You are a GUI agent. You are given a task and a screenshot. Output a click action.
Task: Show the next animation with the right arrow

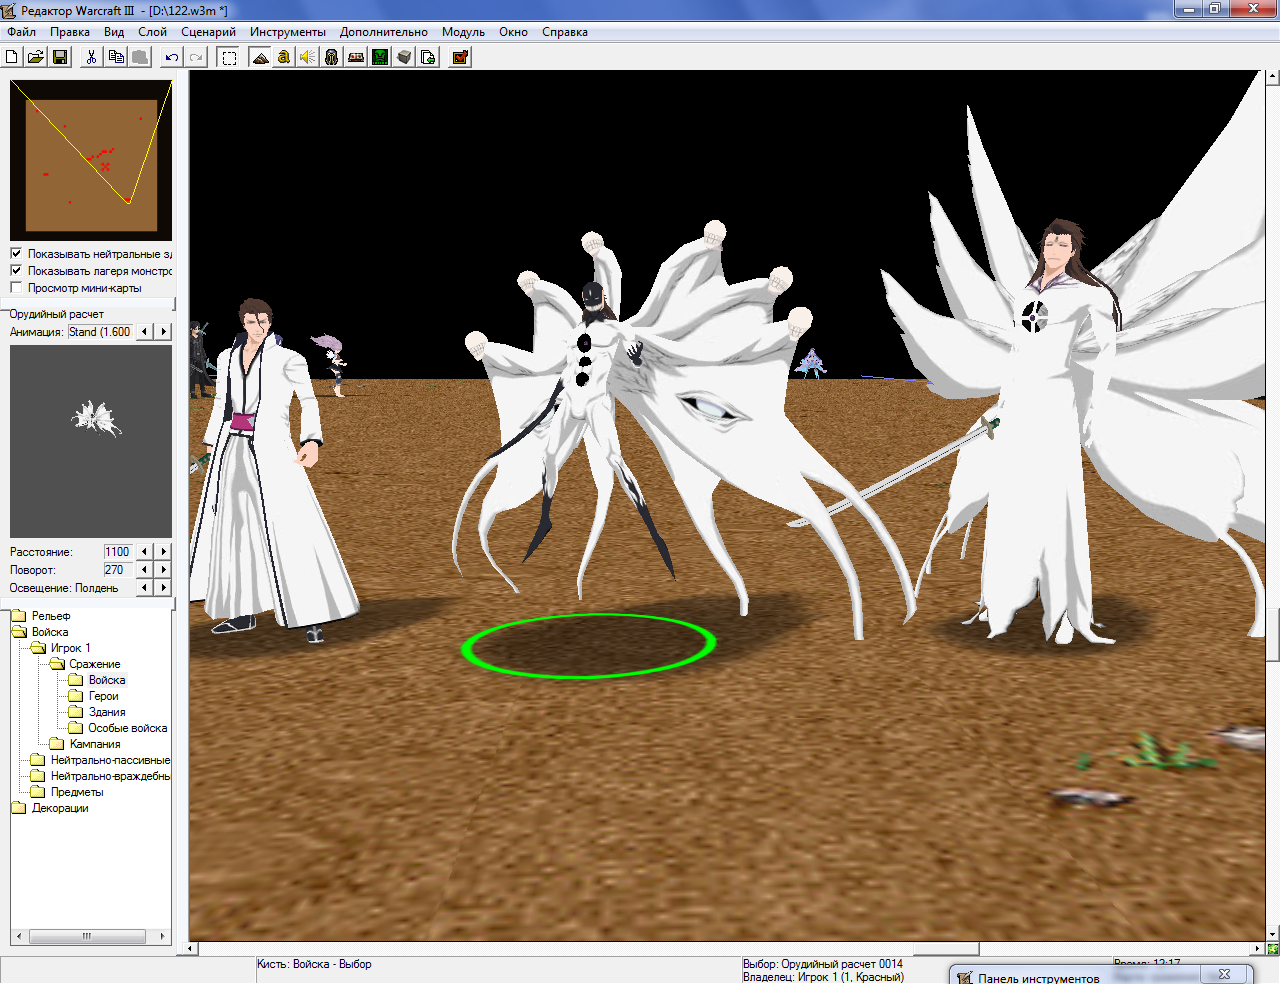pos(164,332)
